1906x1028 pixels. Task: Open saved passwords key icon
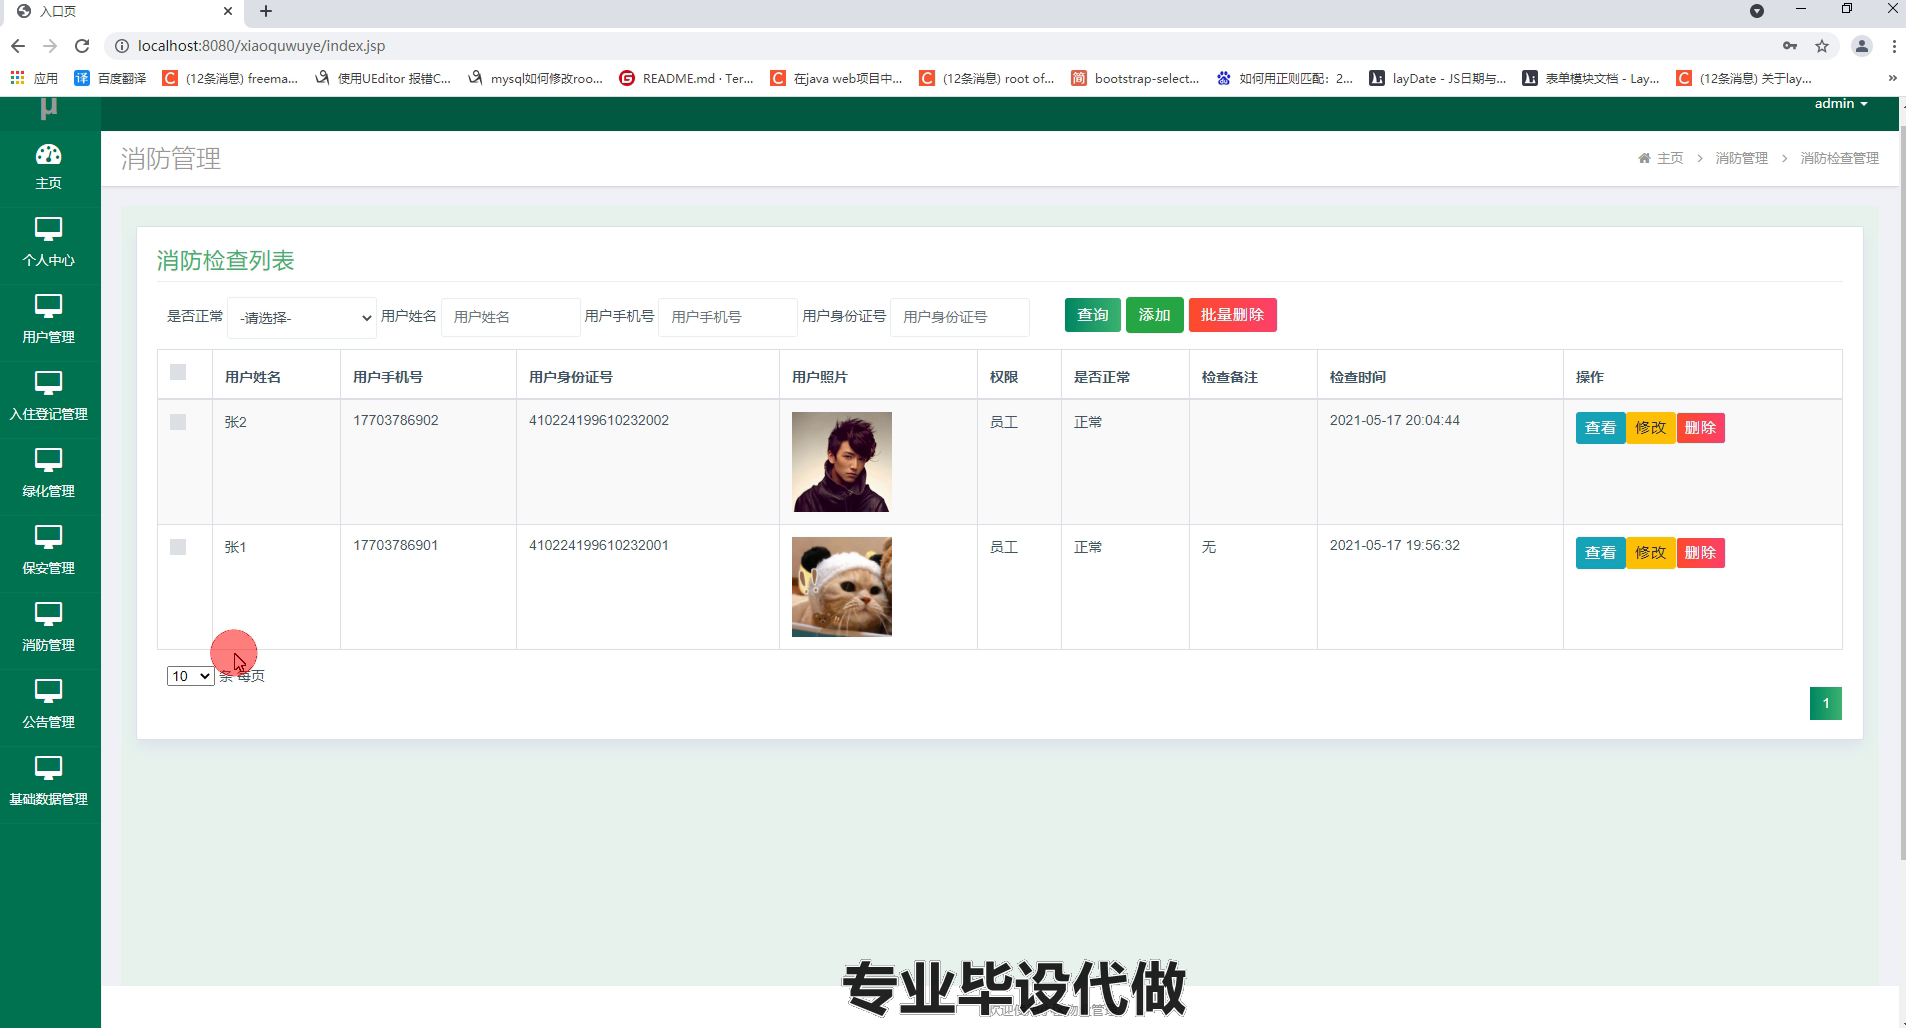(1790, 46)
